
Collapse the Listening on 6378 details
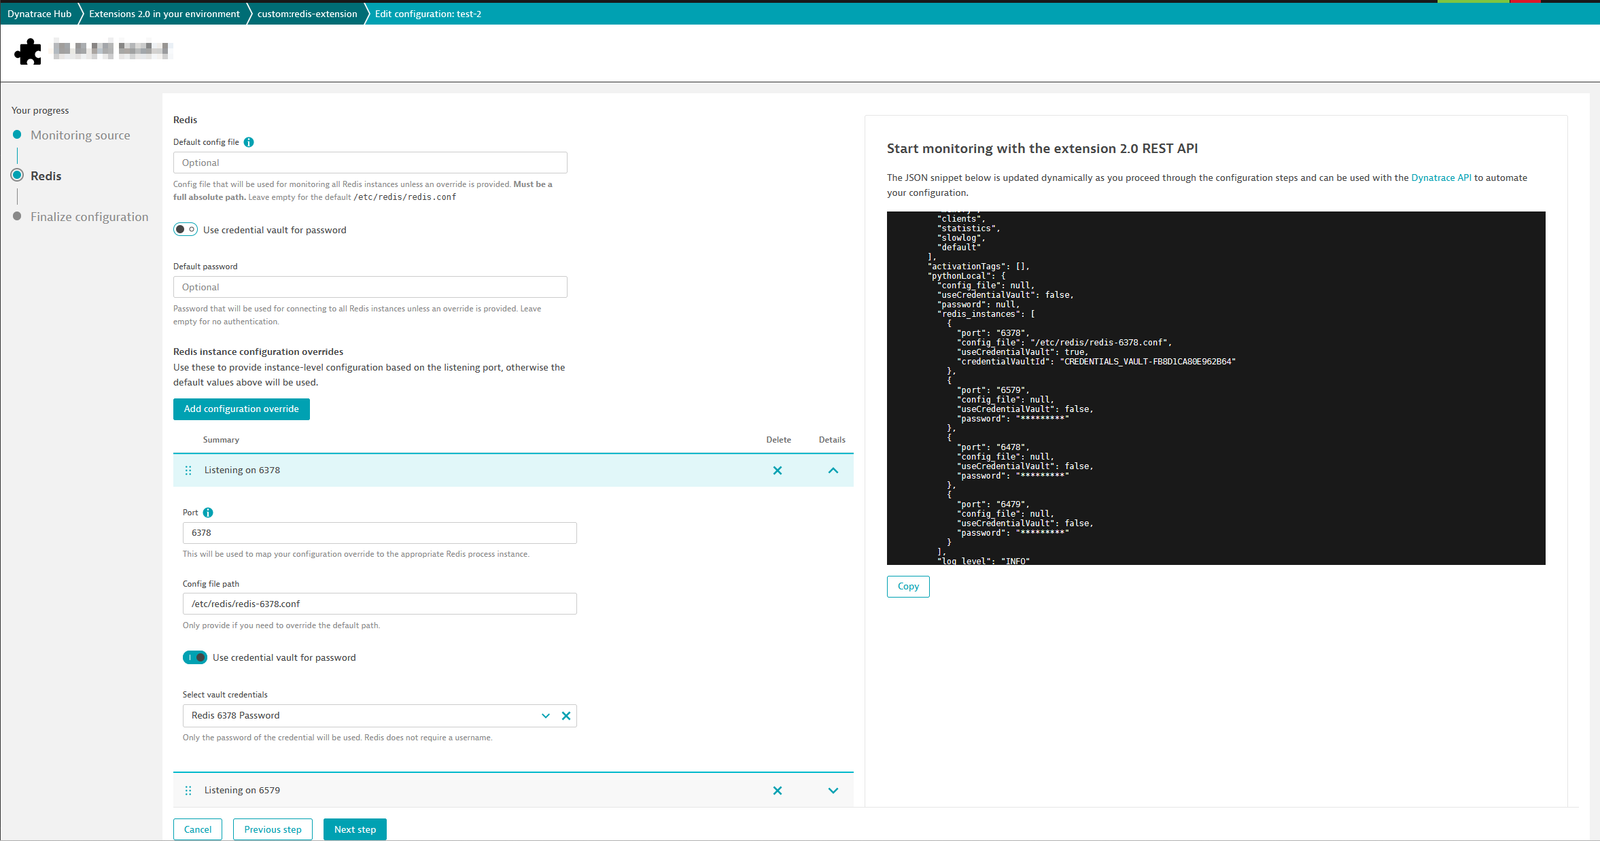coord(833,470)
